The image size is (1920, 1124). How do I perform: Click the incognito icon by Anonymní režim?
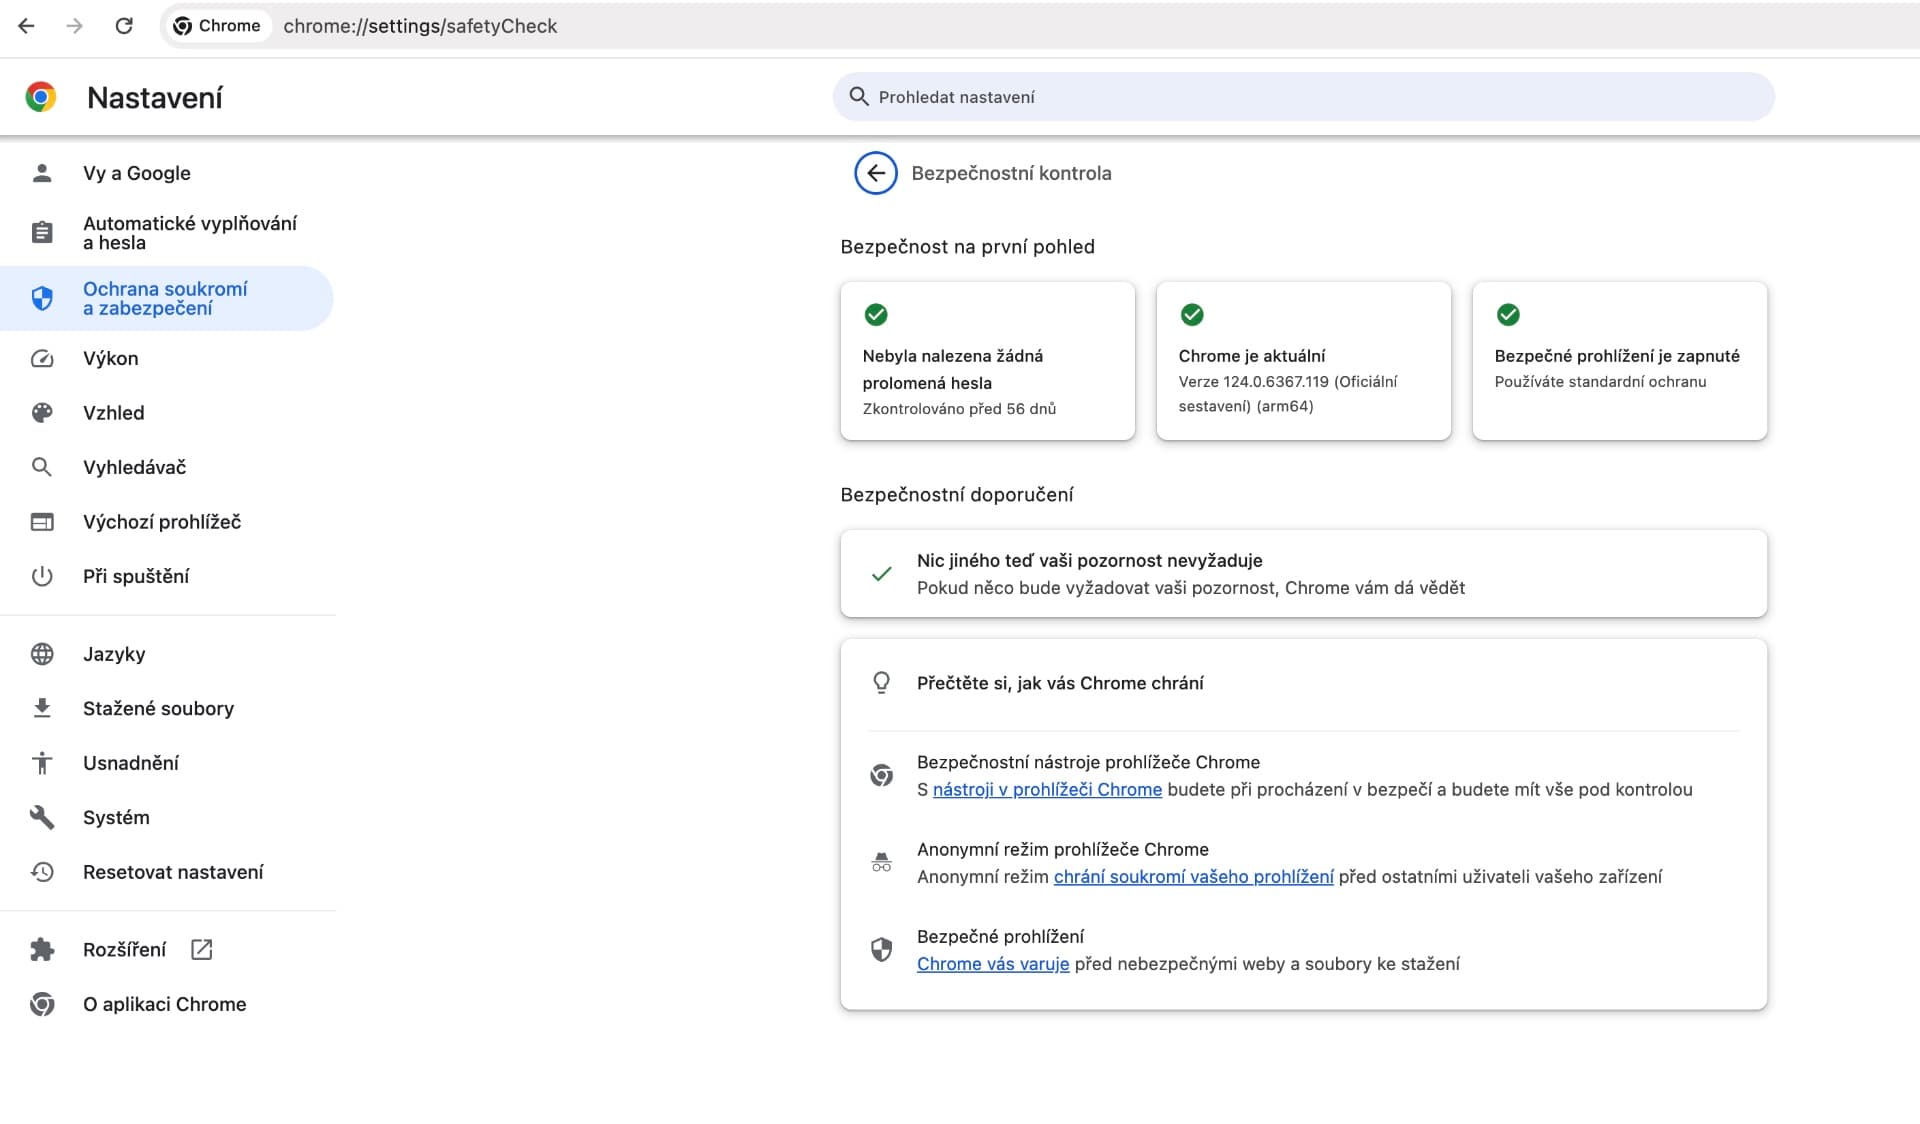click(x=881, y=862)
